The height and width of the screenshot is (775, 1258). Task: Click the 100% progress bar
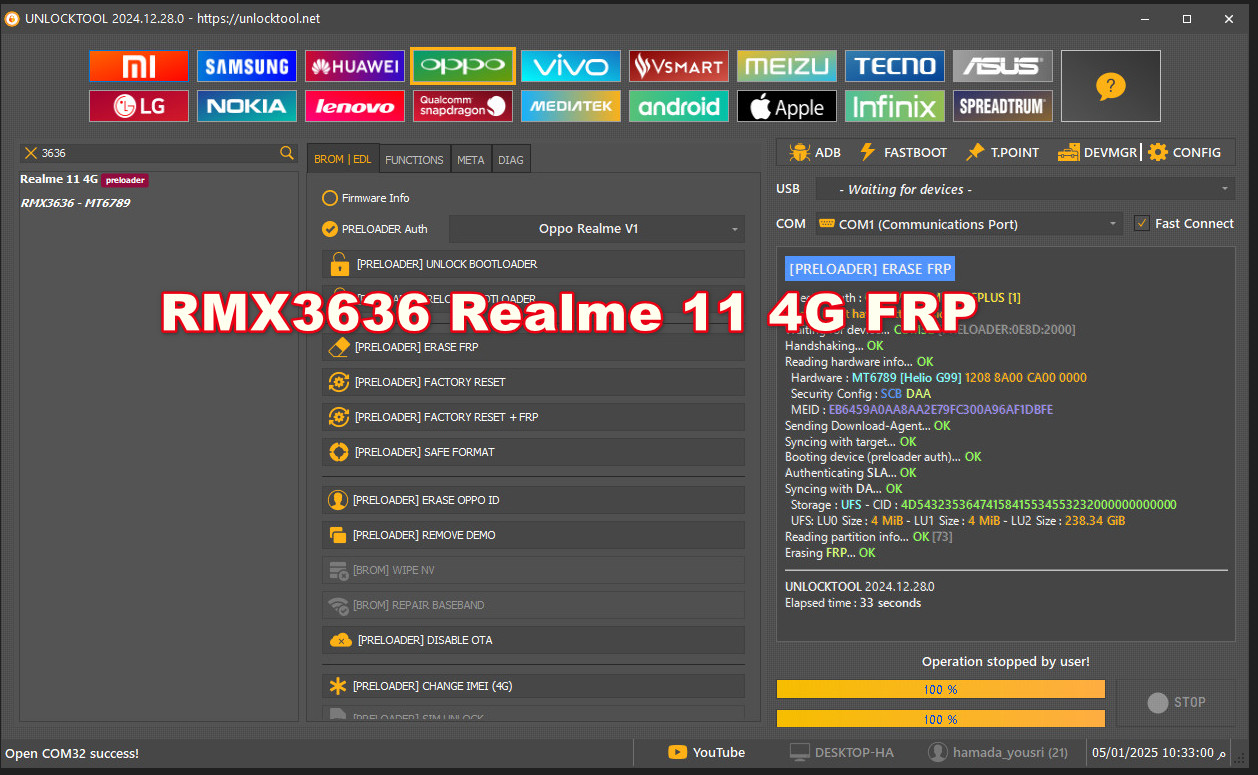(940, 689)
